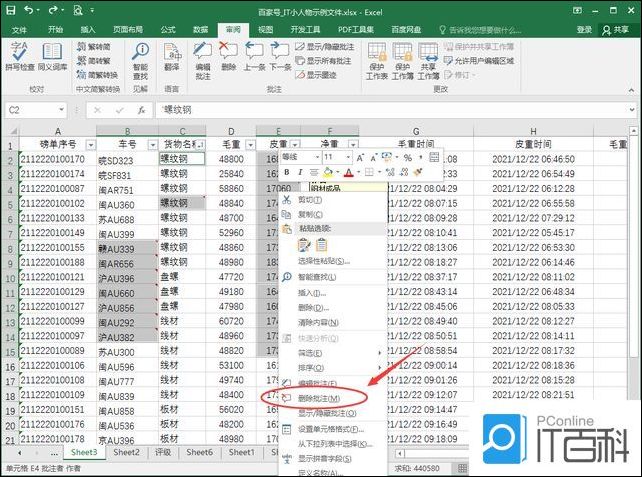Switch to the 数据 Data tab
Image resolution: width=642 pixels, height=477 pixels.
(x=200, y=29)
